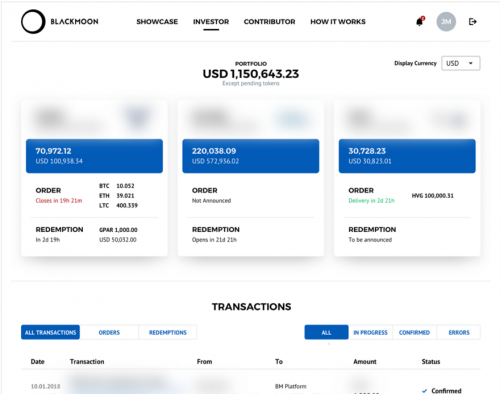Open How It Works page
The image size is (500, 394).
click(x=338, y=22)
